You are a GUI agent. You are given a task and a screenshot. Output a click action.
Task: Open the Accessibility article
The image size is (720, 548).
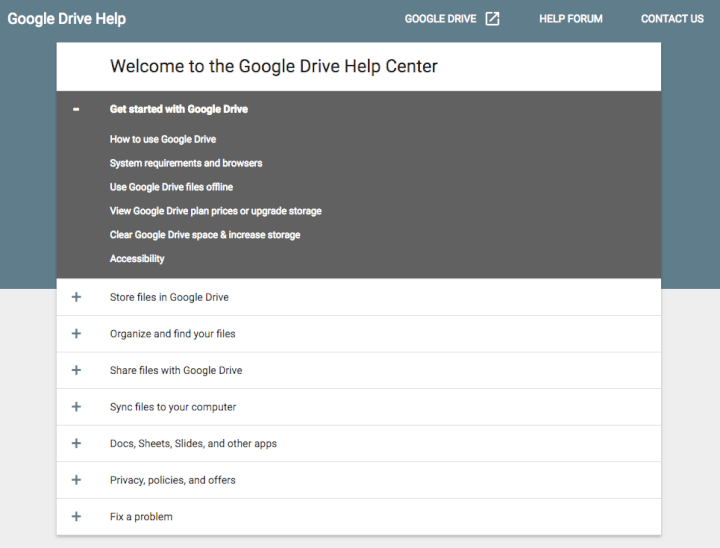pos(137,259)
